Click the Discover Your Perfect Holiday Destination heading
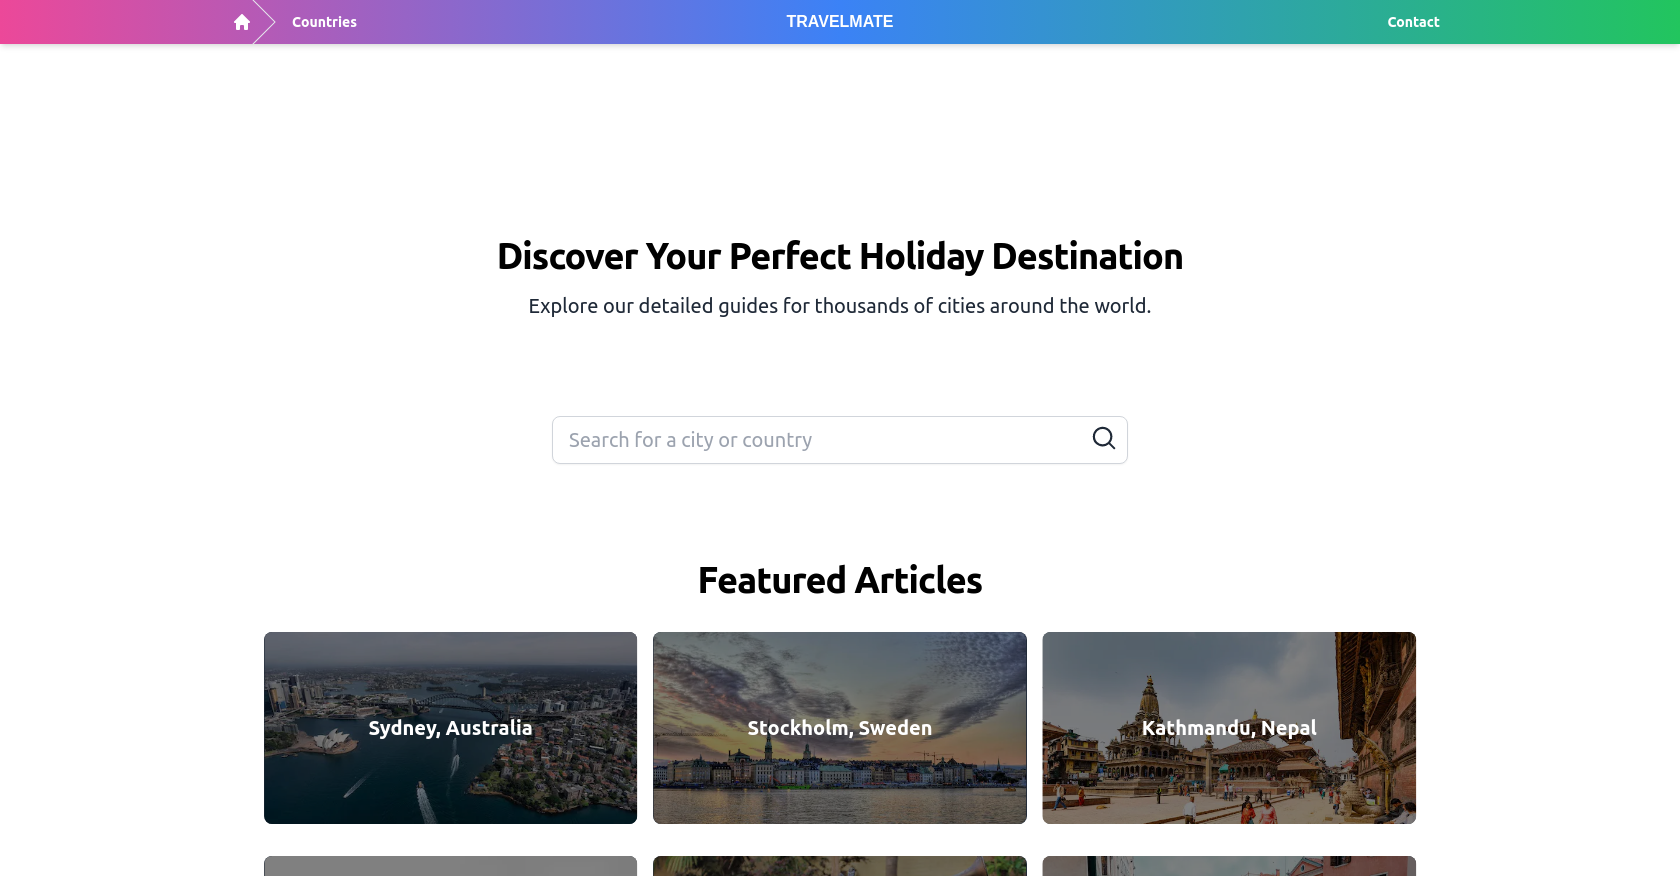 tap(840, 256)
